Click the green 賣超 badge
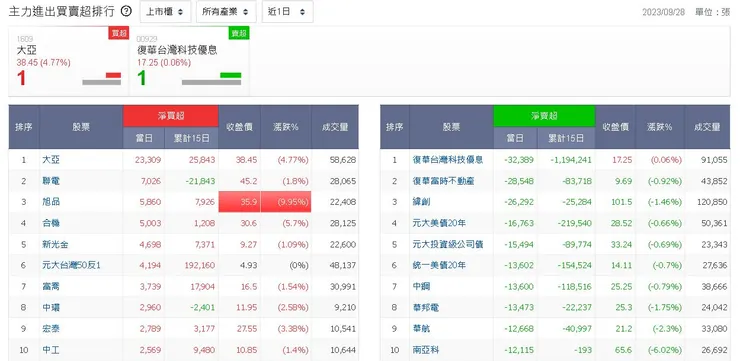Screen dimensions: 740x361 pyautogui.click(x=239, y=33)
